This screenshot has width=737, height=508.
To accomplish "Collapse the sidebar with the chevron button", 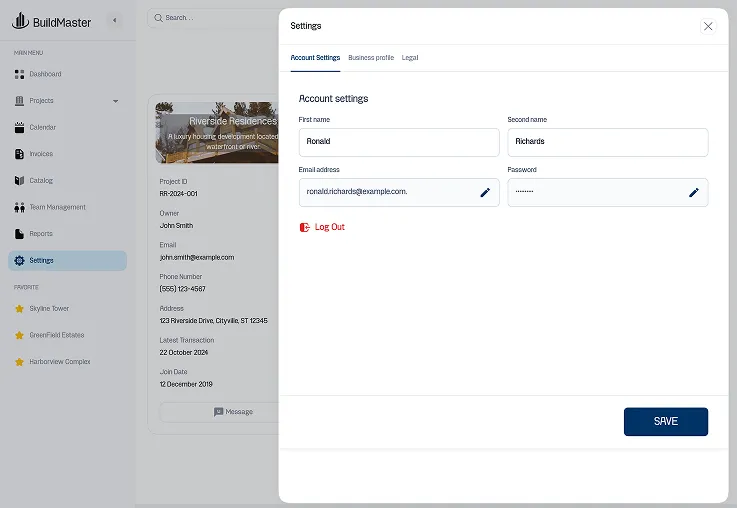I will [114, 20].
